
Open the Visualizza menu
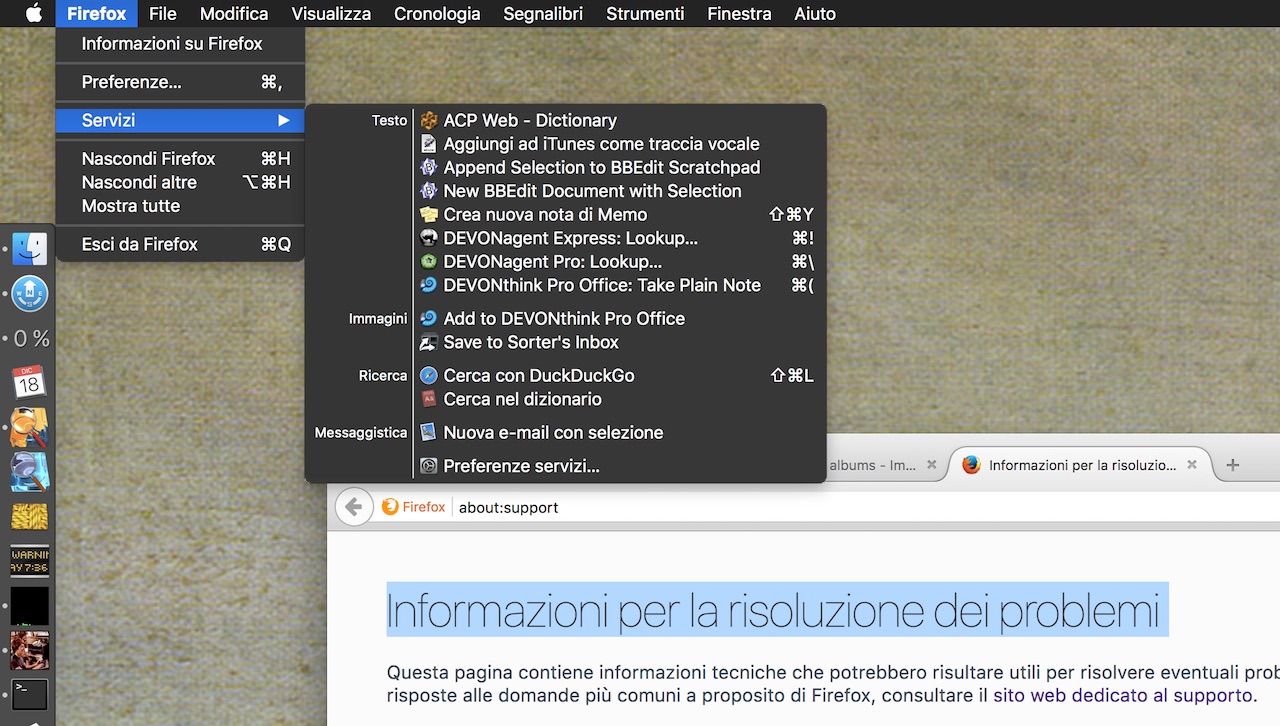coord(331,13)
